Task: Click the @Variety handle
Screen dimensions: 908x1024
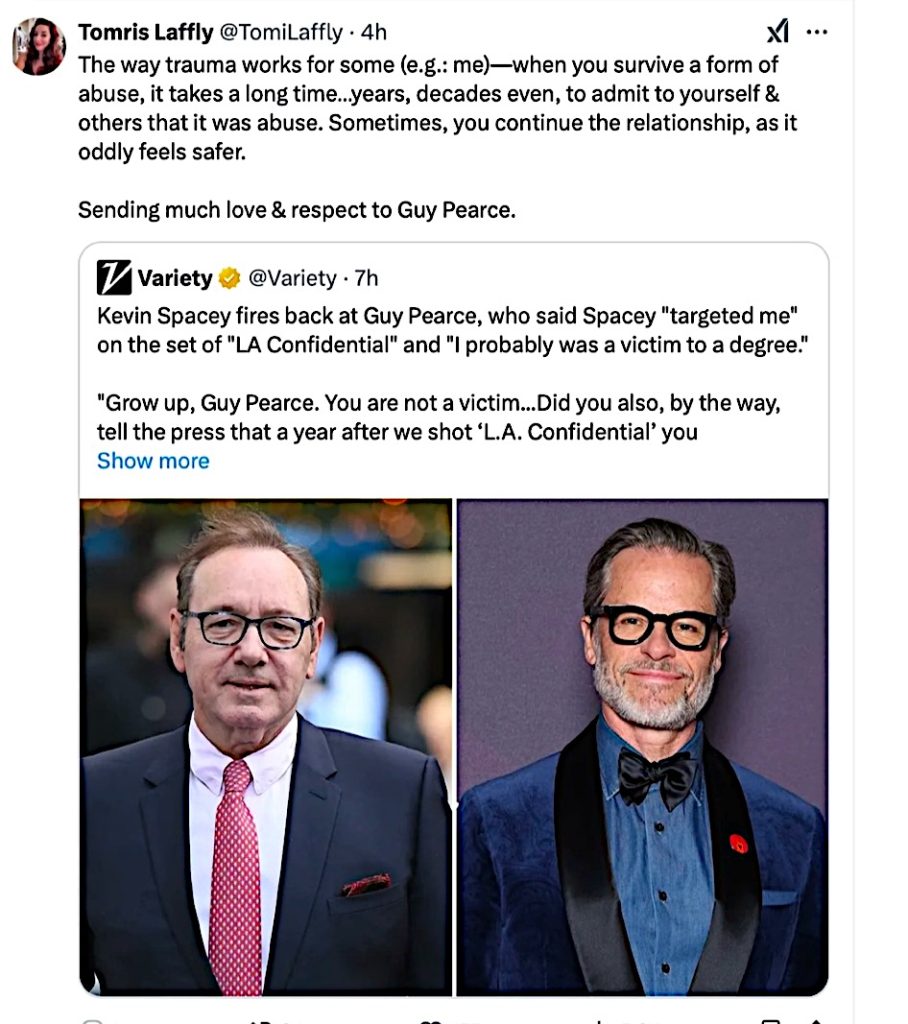Action: [x=291, y=277]
